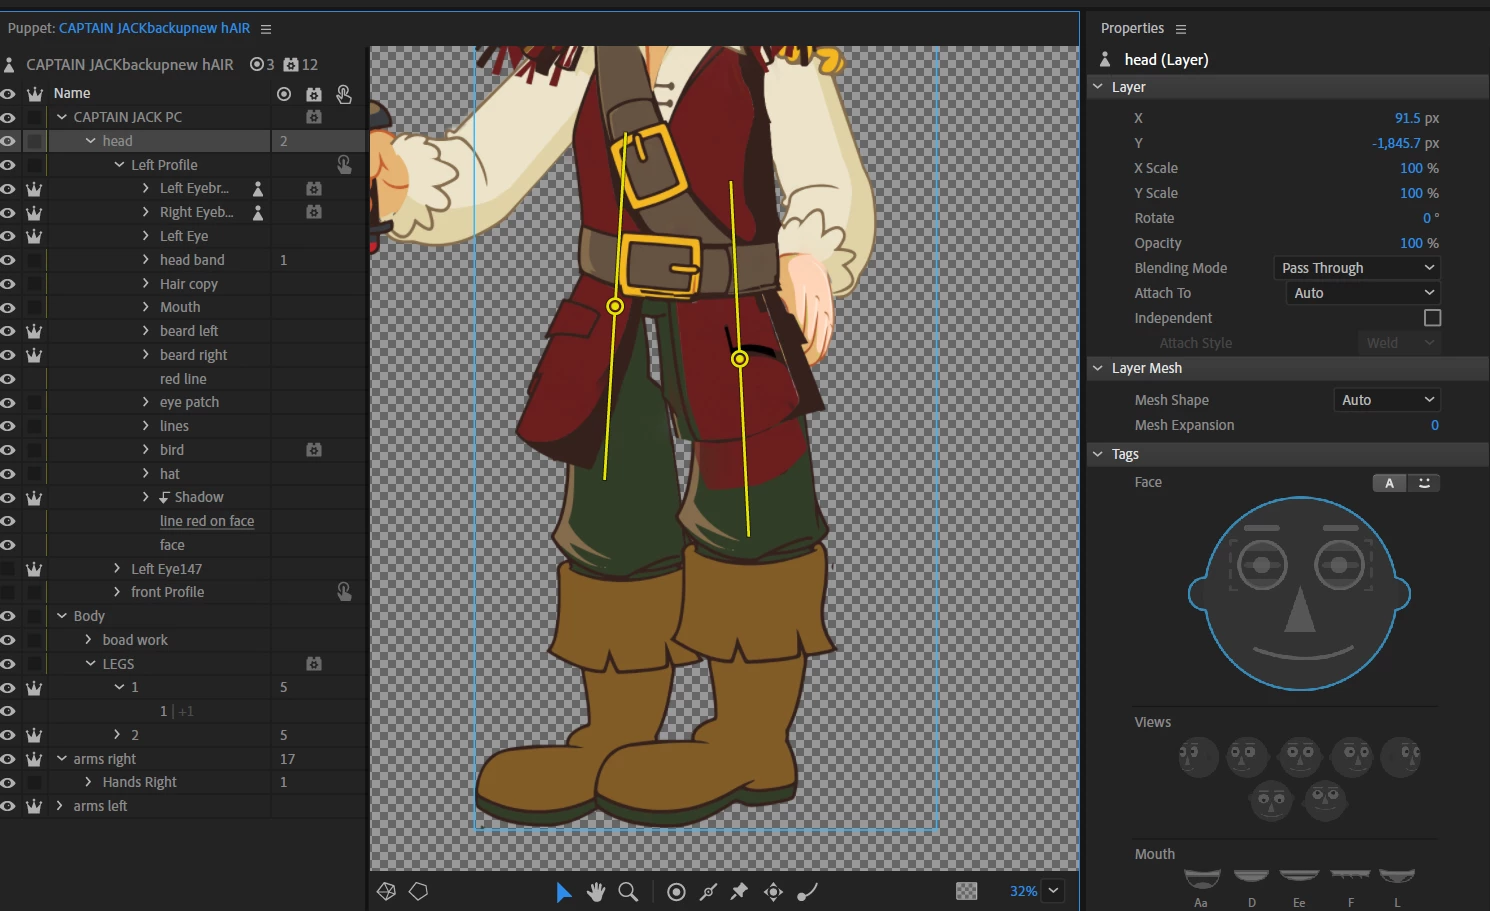This screenshot has height=911, width=1490.
Task: Collapse the Tags section
Action: click(x=1098, y=454)
